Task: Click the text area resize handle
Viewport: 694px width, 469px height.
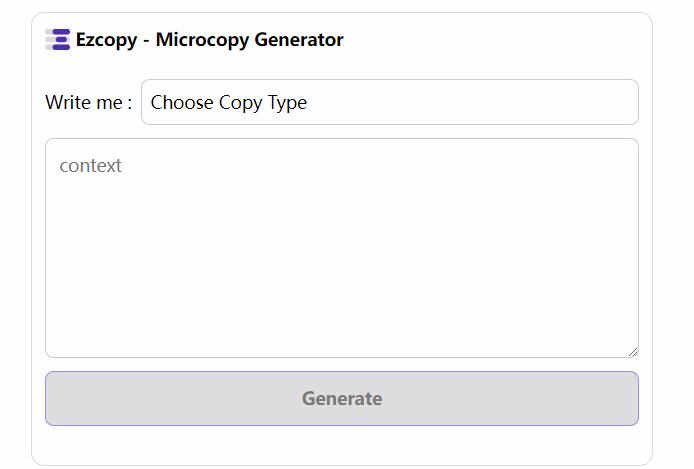Action: coord(632,351)
